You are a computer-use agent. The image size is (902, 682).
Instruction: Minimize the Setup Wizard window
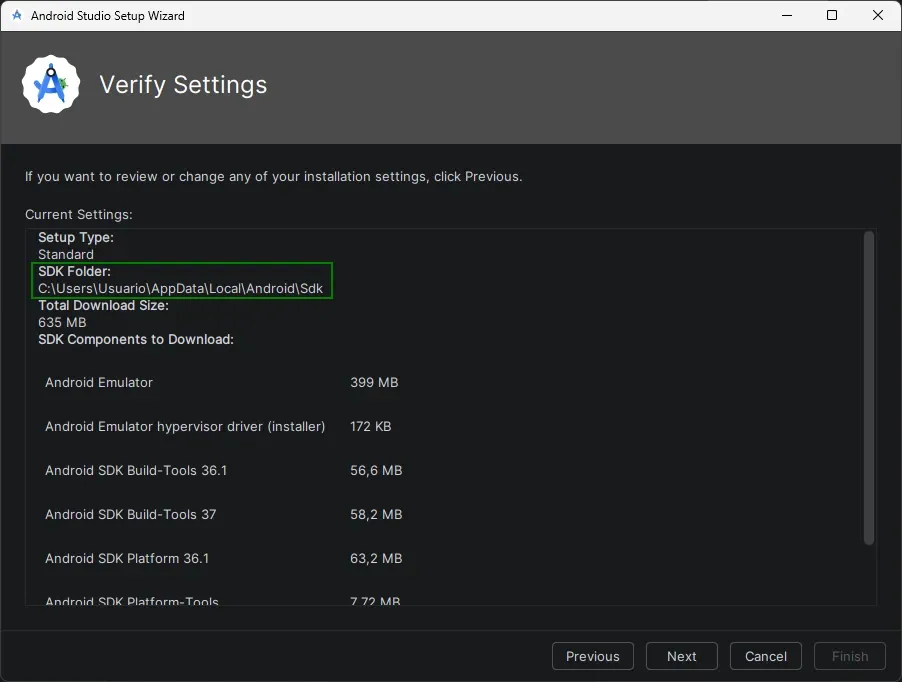(x=787, y=16)
